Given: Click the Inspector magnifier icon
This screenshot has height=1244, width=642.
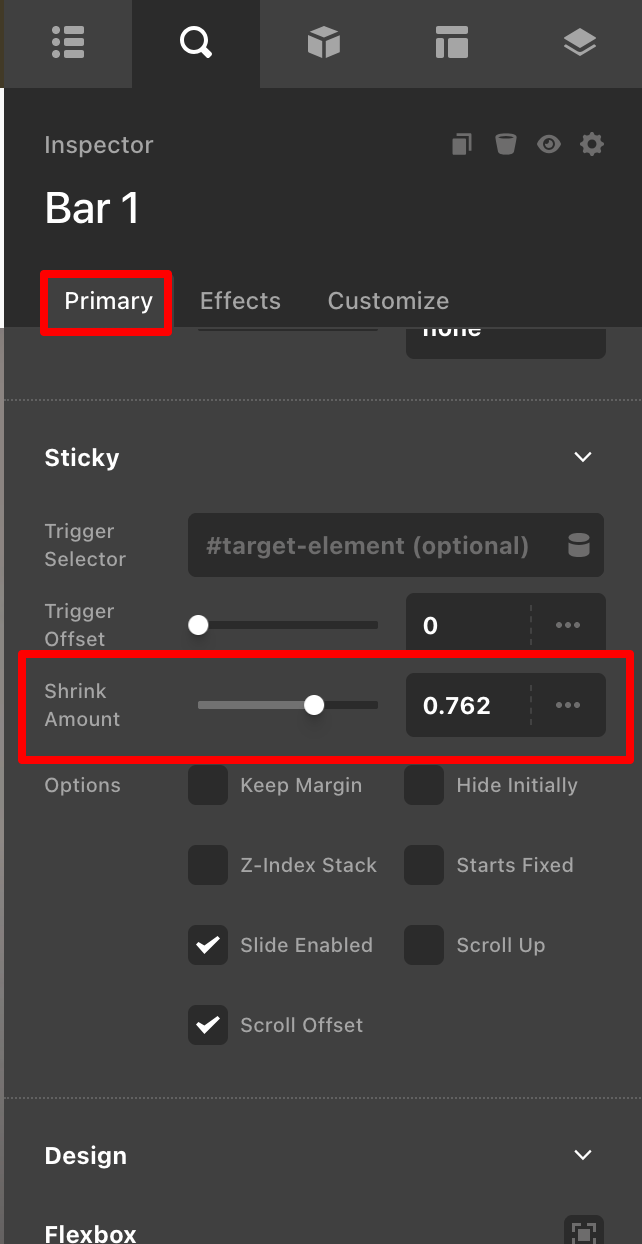Looking at the screenshot, I should pyautogui.click(x=195, y=43).
